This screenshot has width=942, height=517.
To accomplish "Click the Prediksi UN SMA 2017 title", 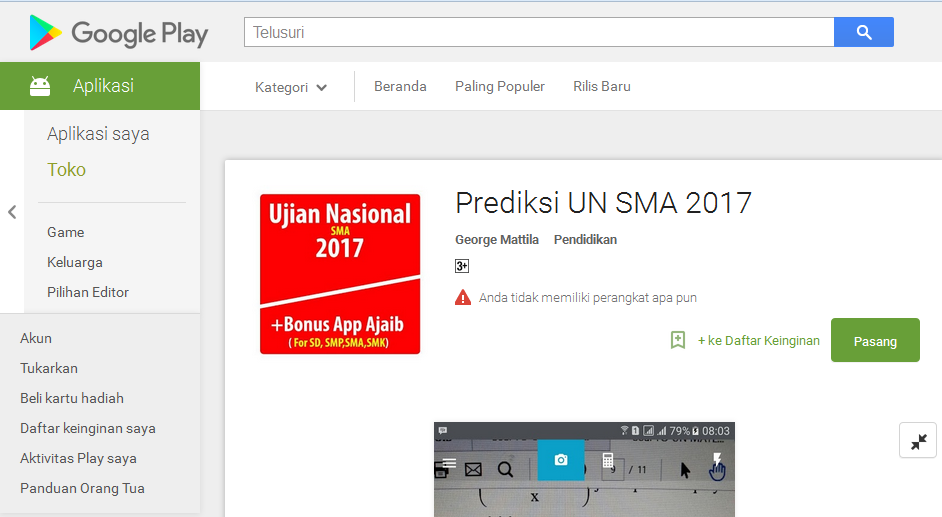I will (x=603, y=203).
